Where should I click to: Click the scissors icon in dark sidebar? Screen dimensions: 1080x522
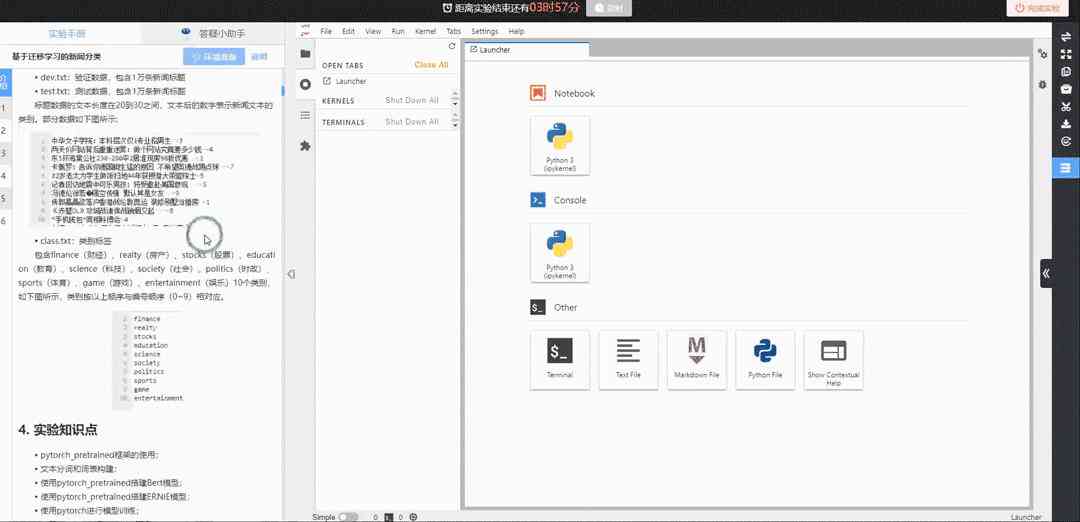[1066, 107]
